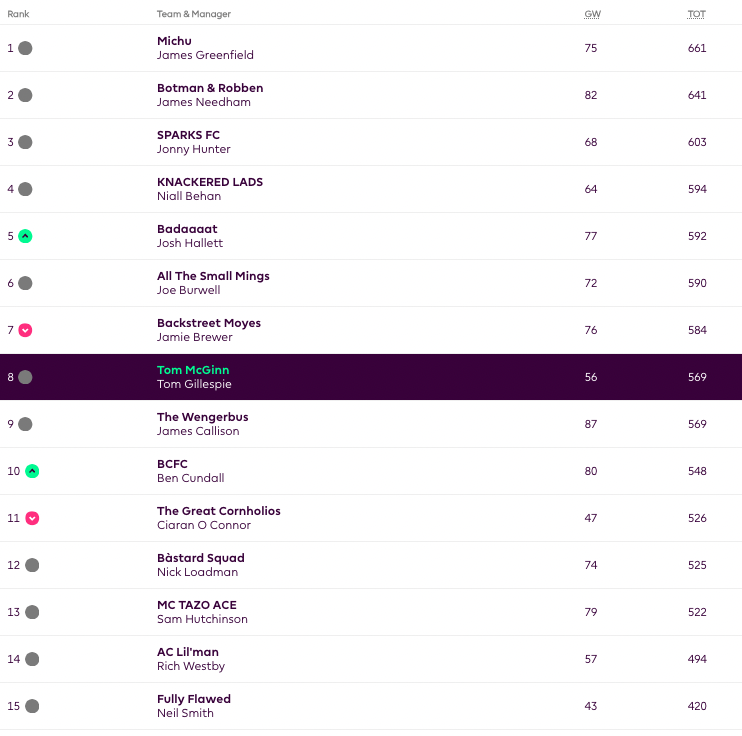Click the pink down-arrow icon beside rank 7
This screenshot has height=736, width=742.
click(x=25, y=330)
